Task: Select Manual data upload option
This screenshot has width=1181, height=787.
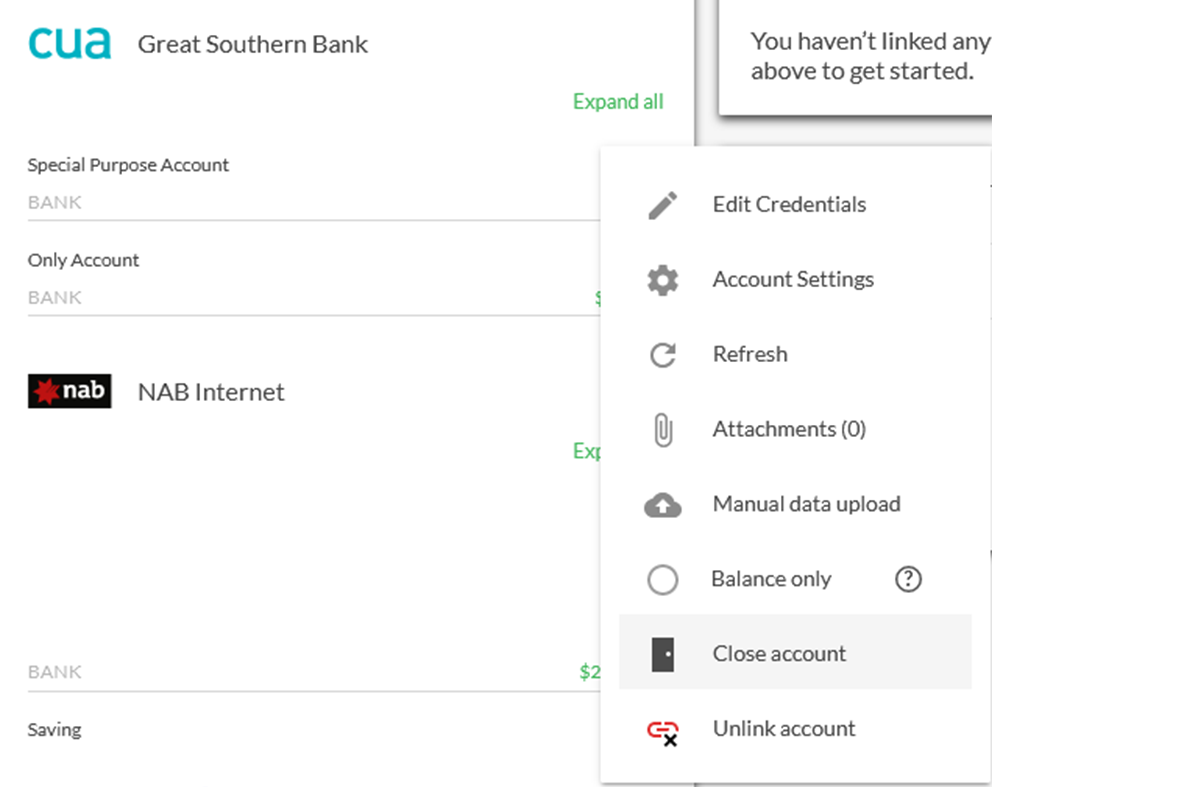Action: tap(795, 504)
